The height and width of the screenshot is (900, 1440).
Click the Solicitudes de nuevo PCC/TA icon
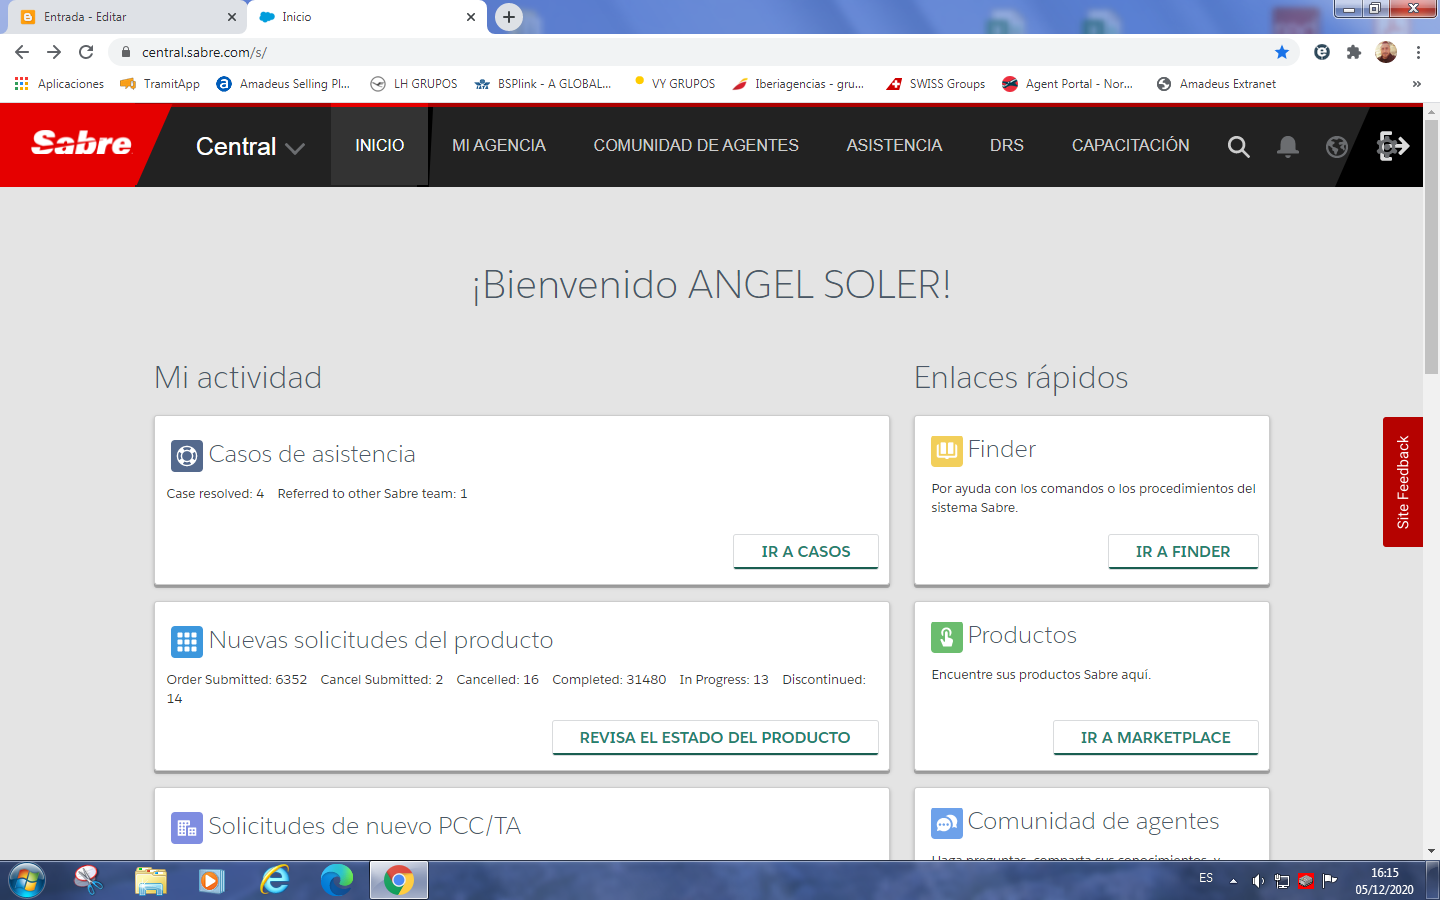coord(186,828)
